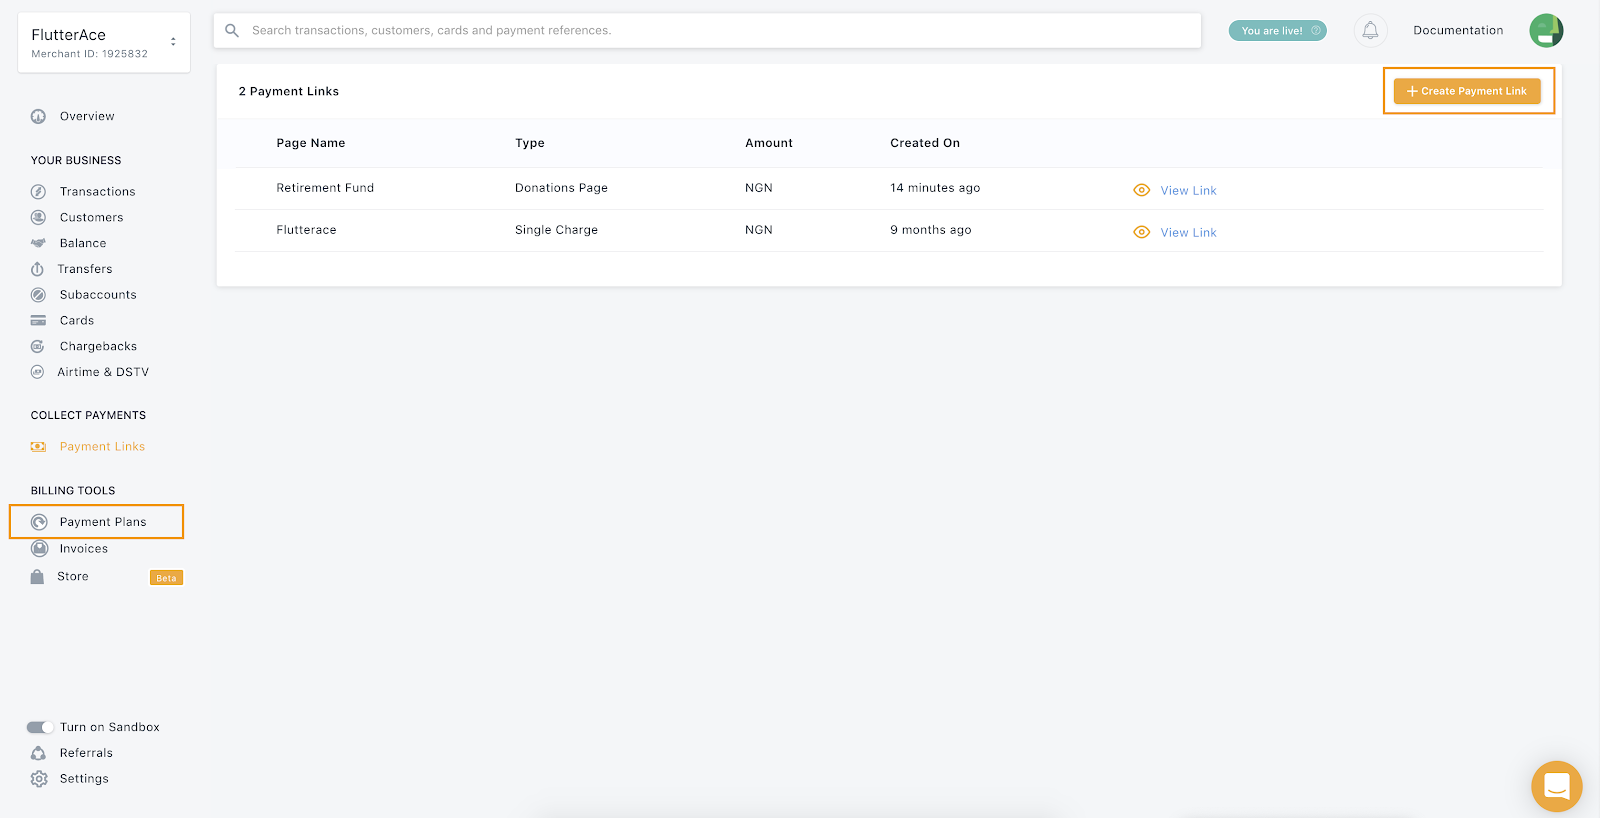The height and width of the screenshot is (818, 1600).
Task: Select Subaccounts in the sidebar
Action: point(98,295)
